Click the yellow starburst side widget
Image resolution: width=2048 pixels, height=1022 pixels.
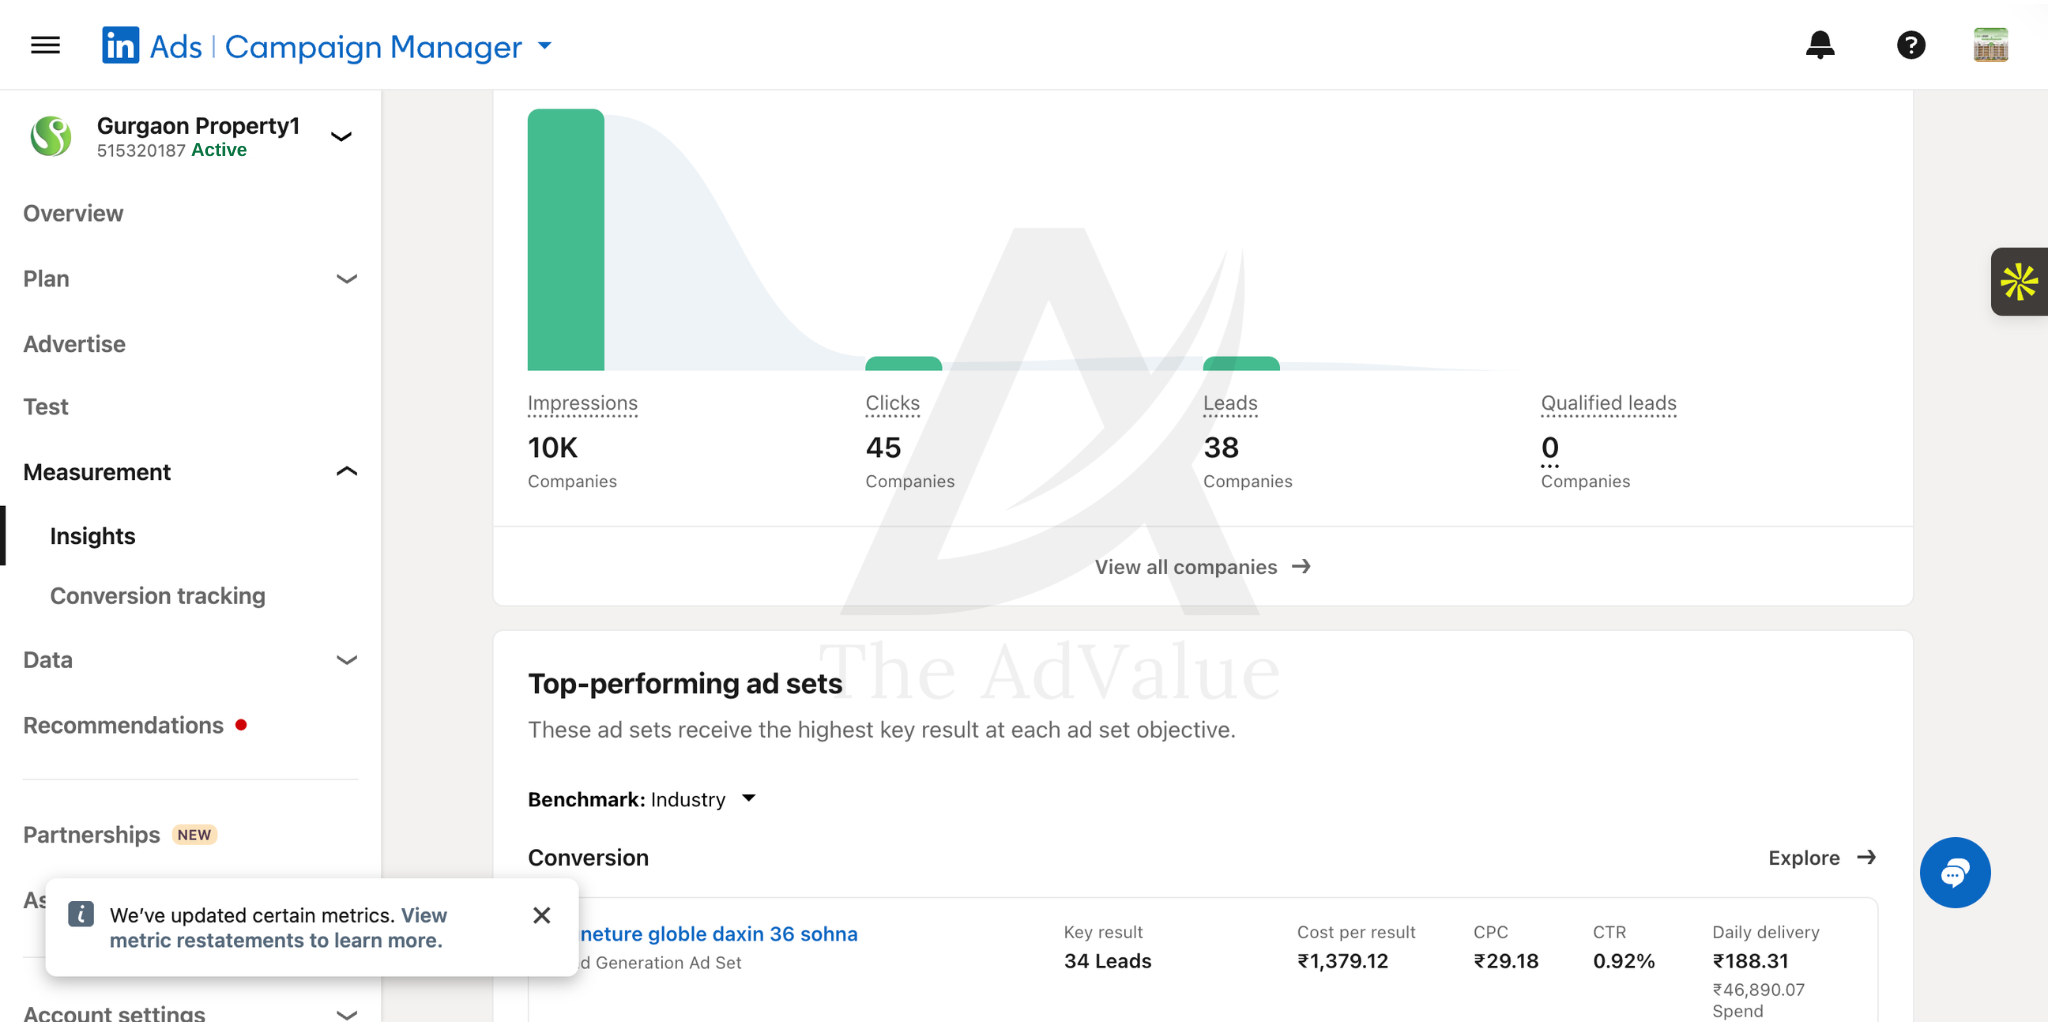[2019, 282]
